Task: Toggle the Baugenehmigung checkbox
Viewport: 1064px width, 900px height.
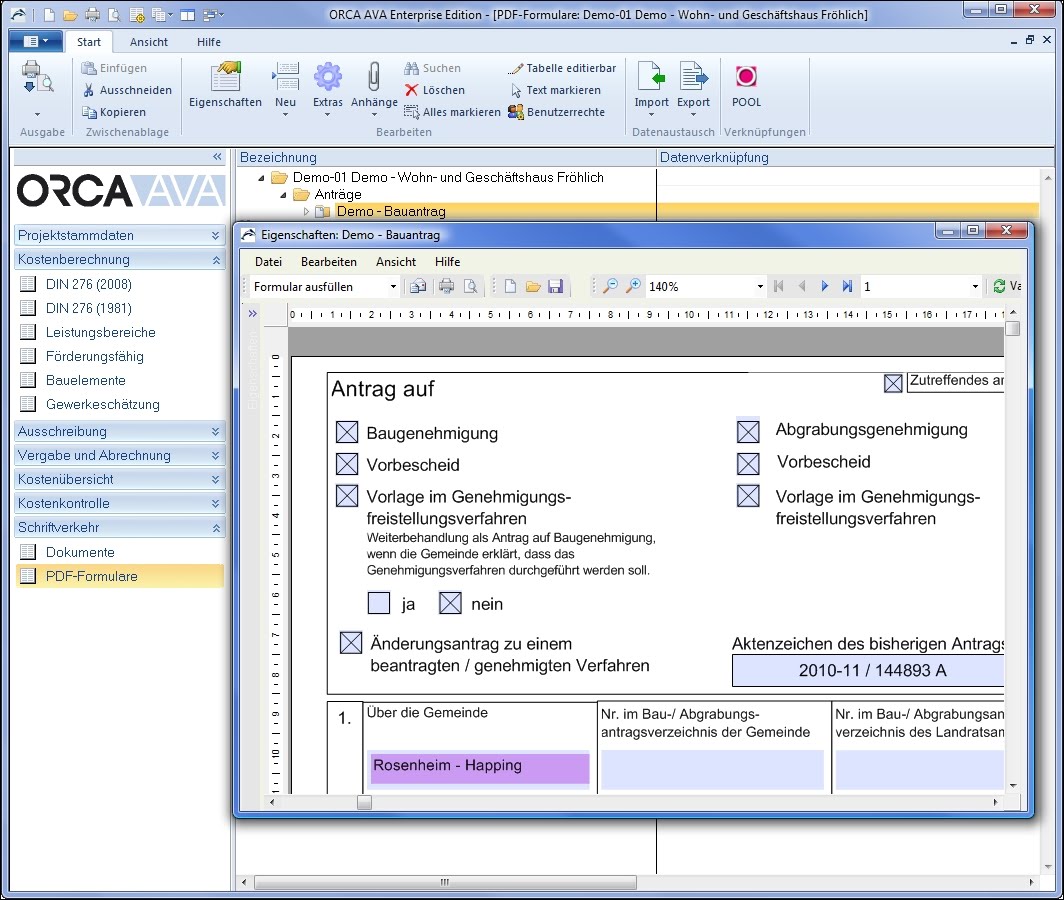Action: pyautogui.click(x=347, y=432)
